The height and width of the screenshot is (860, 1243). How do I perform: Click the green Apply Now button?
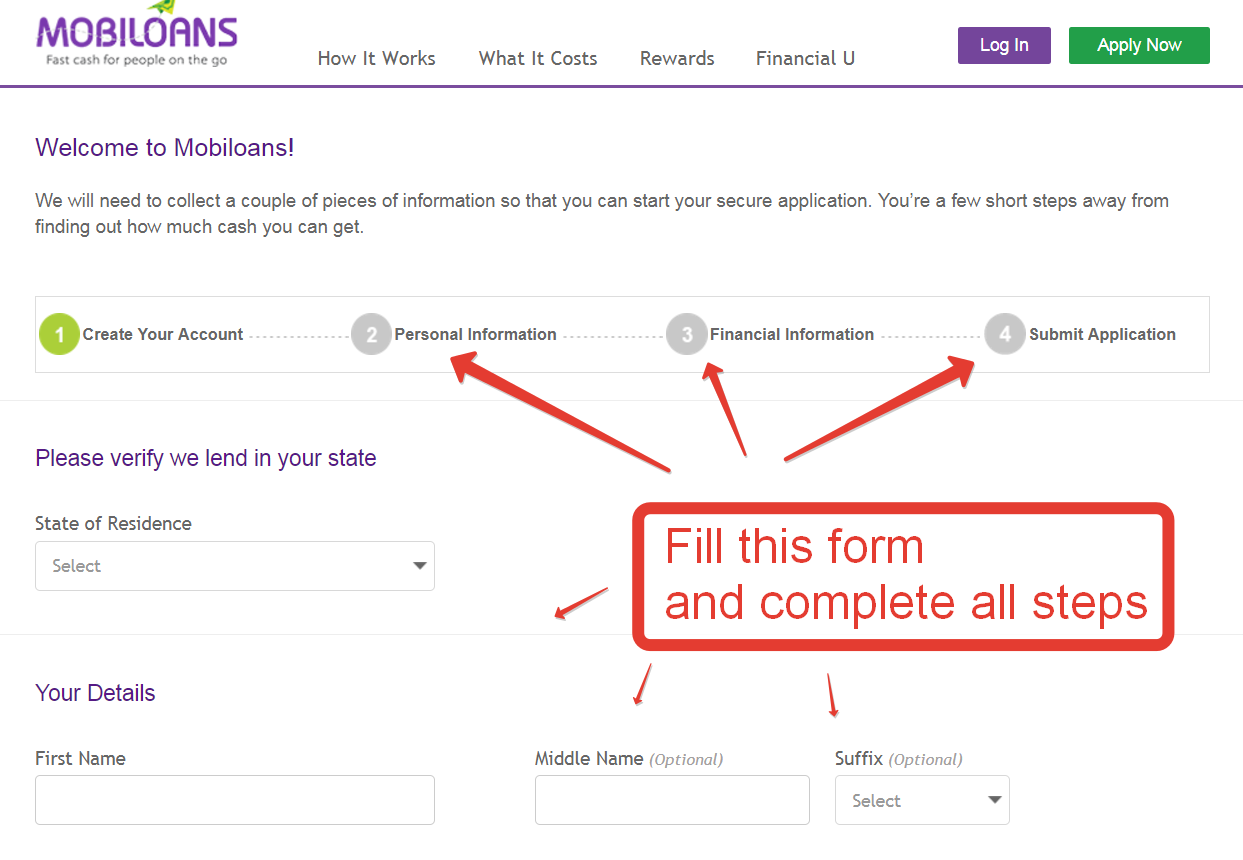click(1139, 45)
